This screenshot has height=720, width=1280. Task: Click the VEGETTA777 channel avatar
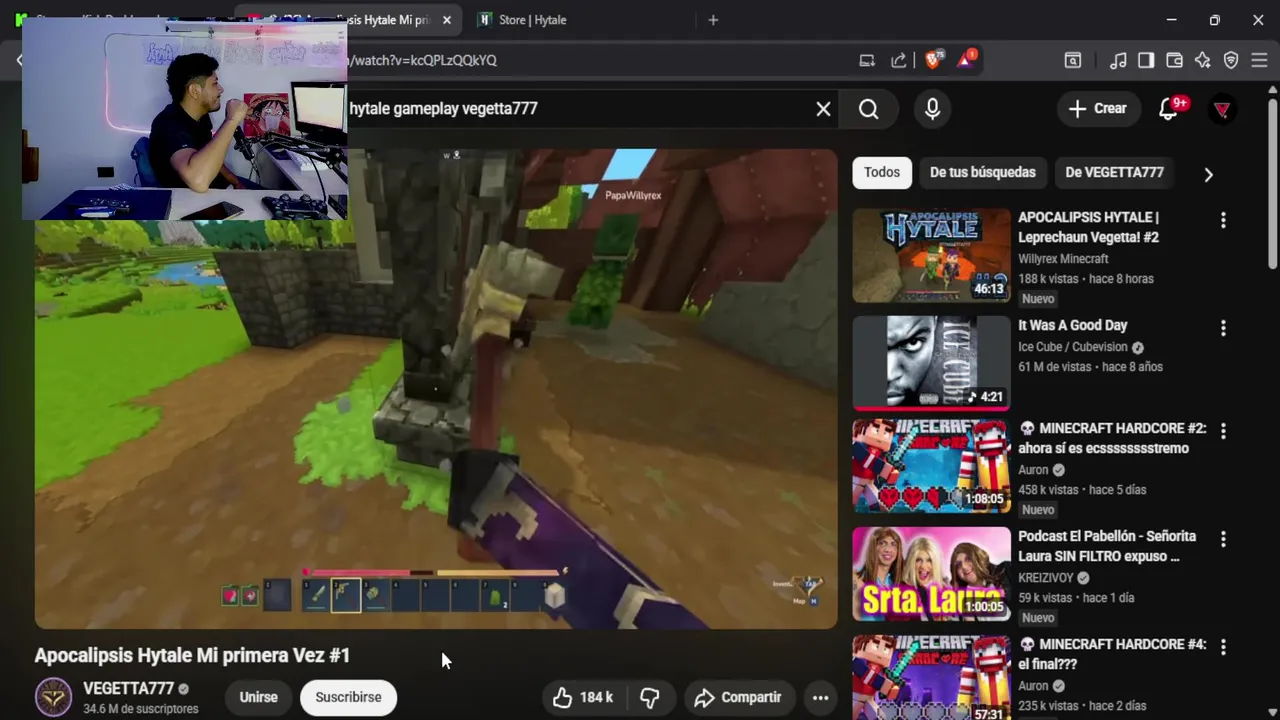54,697
